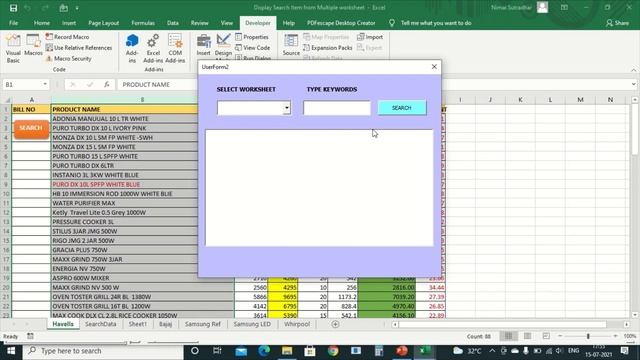Close the UserForm2 dialog

434,67
